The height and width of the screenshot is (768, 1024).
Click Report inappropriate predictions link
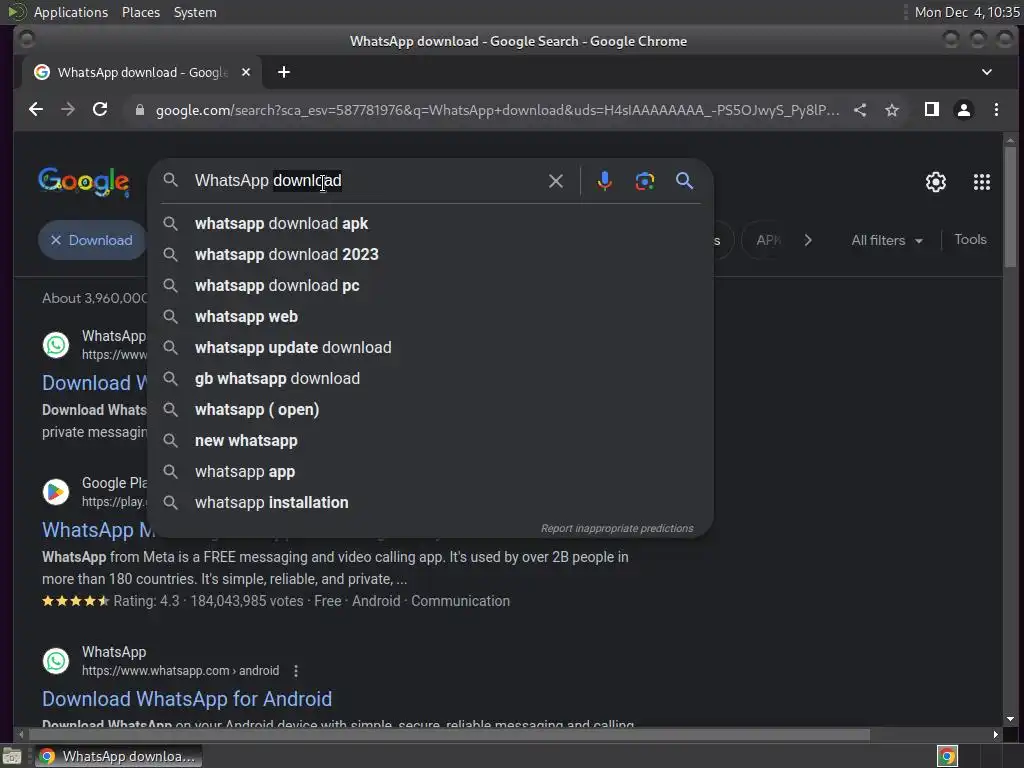pyautogui.click(x=616, y=528)
